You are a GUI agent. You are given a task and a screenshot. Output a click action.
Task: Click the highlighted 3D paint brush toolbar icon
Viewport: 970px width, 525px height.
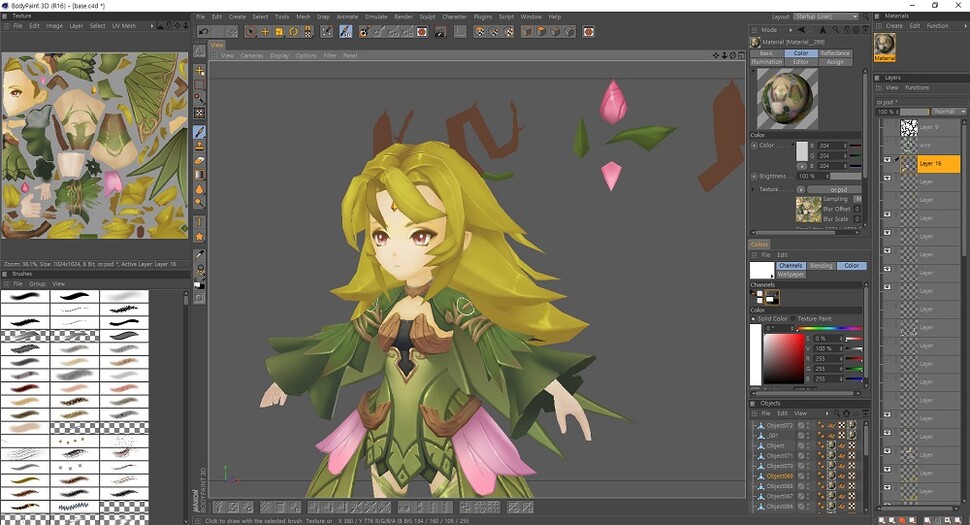(346, 32)
